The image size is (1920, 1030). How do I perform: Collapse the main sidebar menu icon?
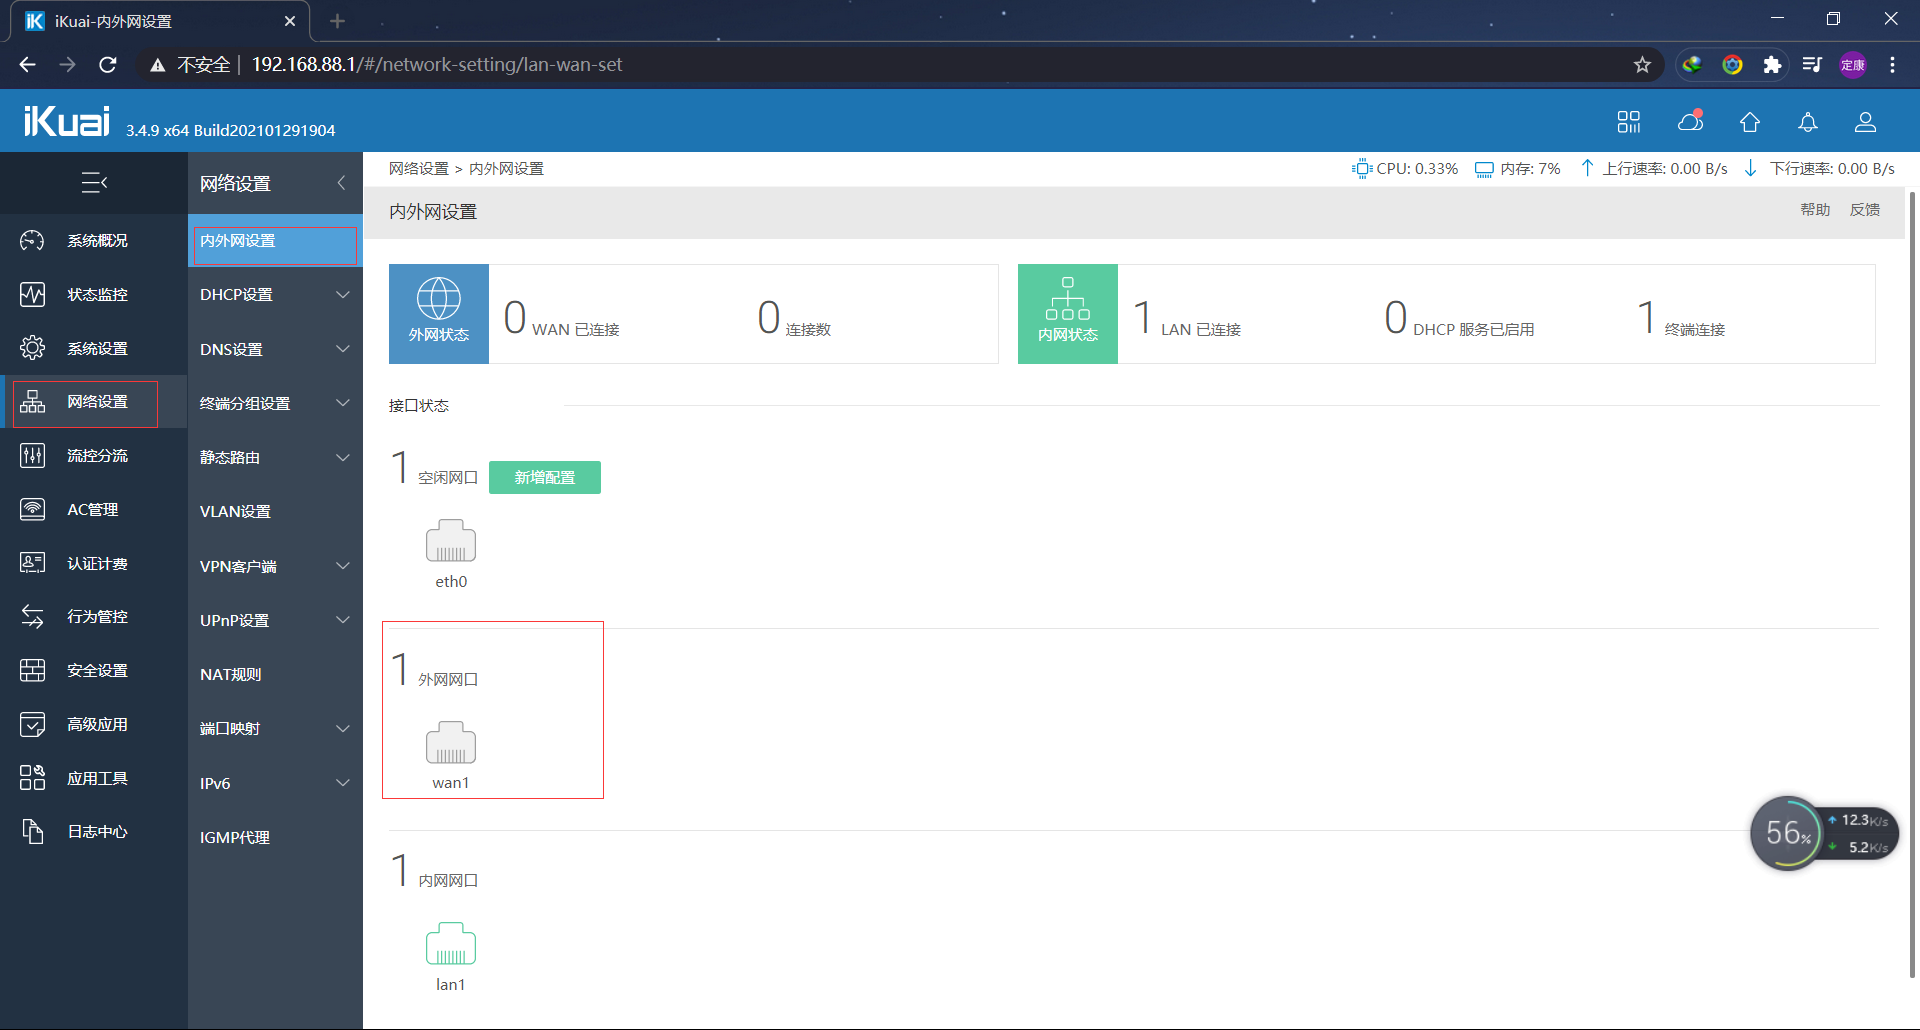pos(94,182)
